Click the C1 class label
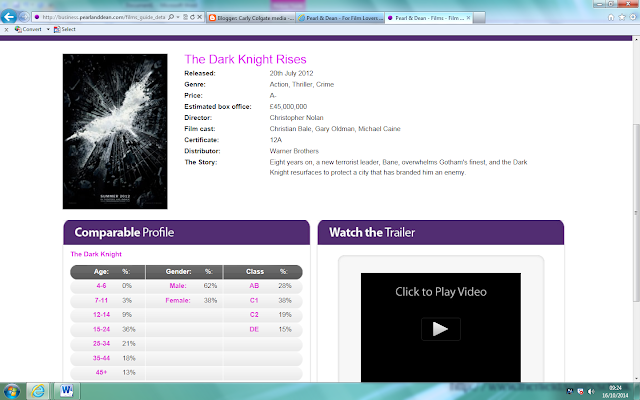 pyautogui.click(x=254, y=300)
